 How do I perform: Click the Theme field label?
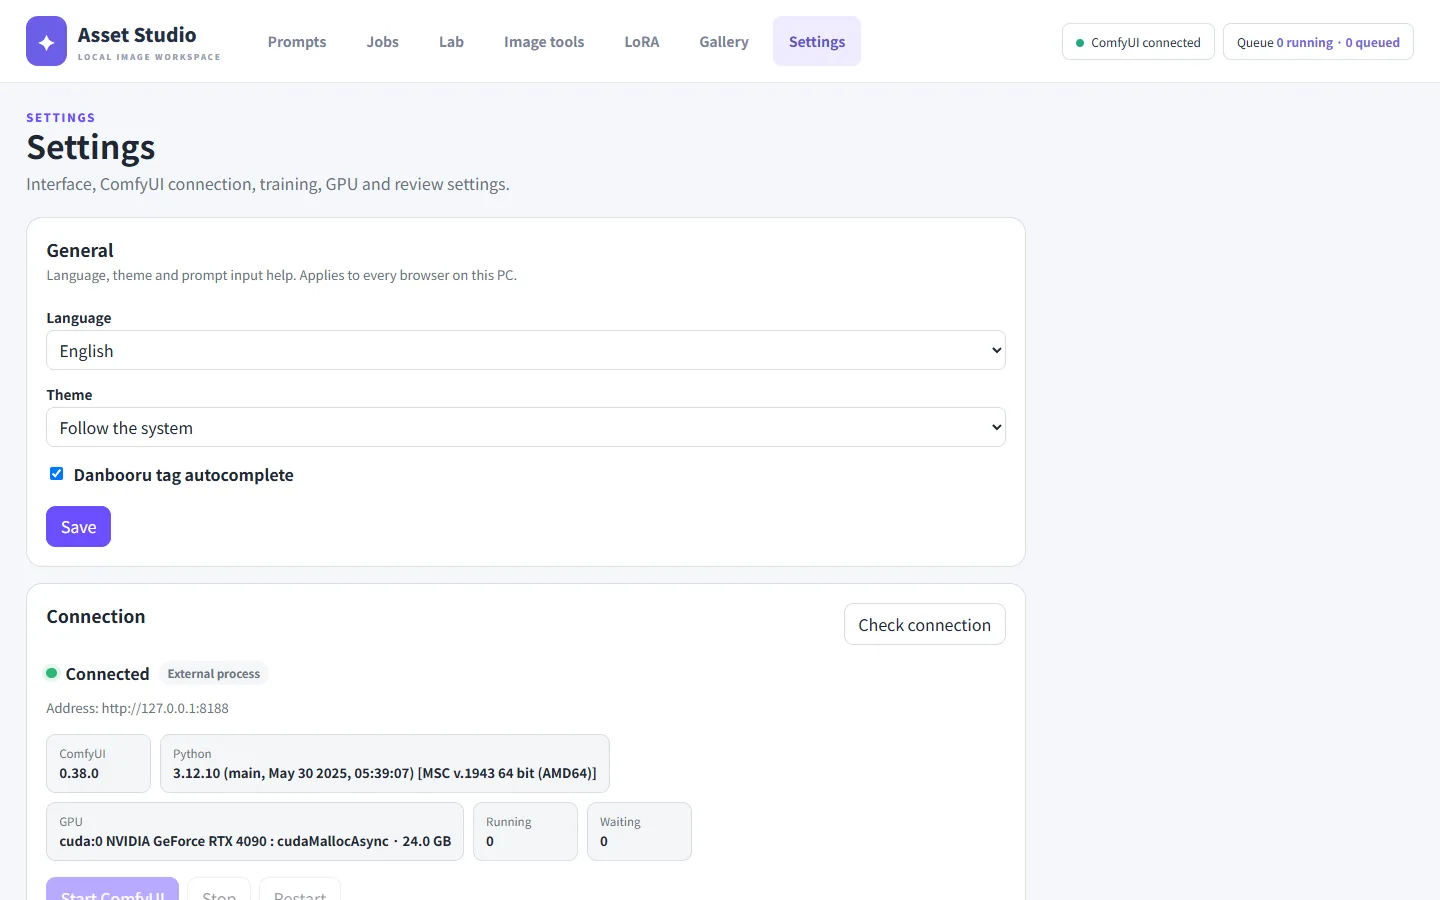click(x=69, y=395)
